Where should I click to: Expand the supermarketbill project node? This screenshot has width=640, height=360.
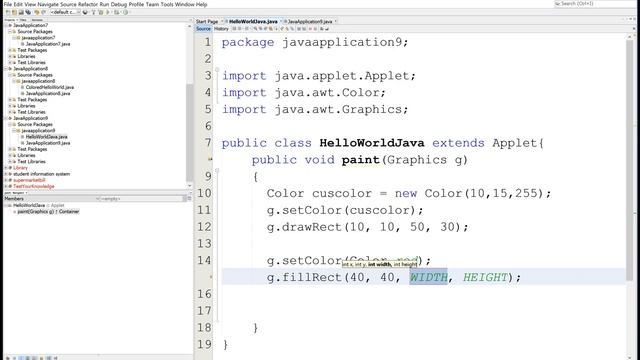[6, 180]
